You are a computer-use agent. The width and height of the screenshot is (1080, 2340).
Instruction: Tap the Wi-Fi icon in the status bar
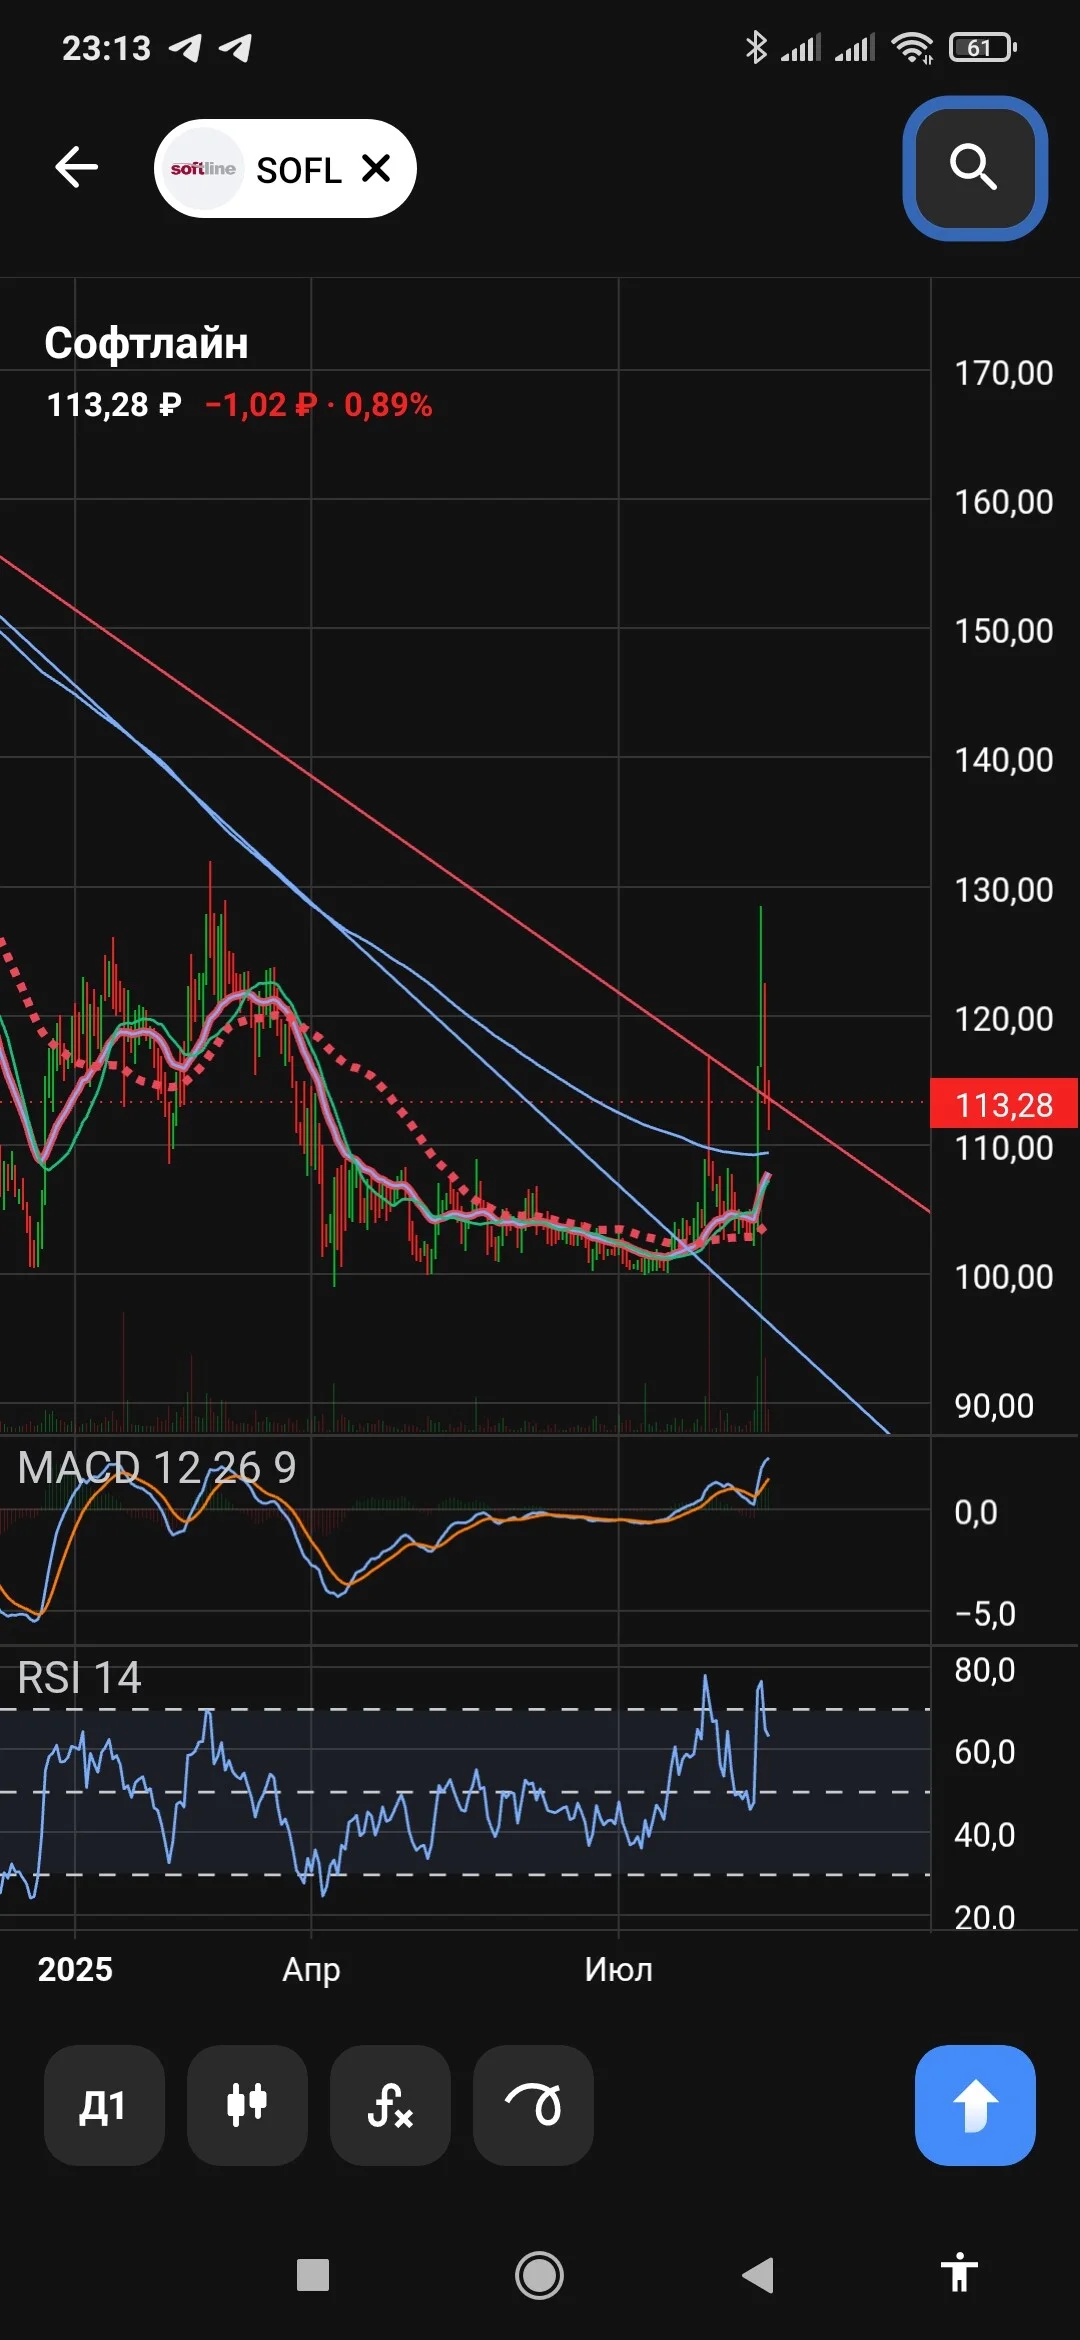click(912, 47)
